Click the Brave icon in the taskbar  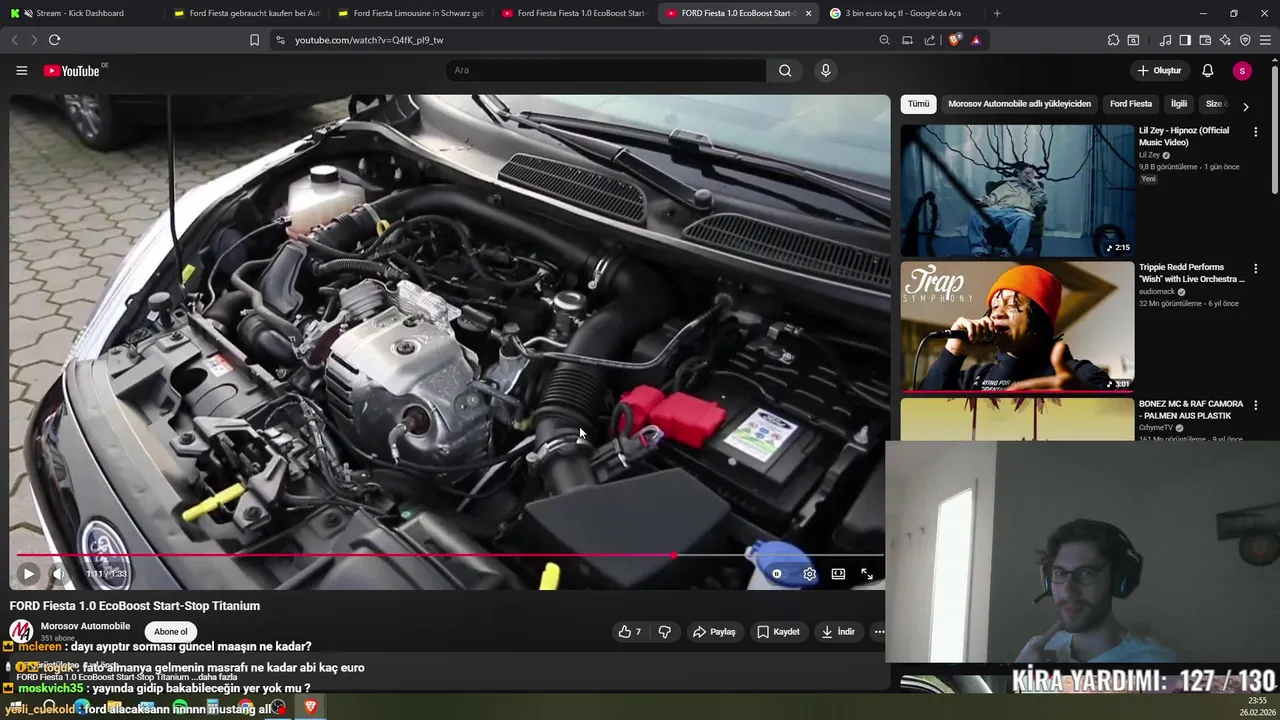tap(310, 707)
